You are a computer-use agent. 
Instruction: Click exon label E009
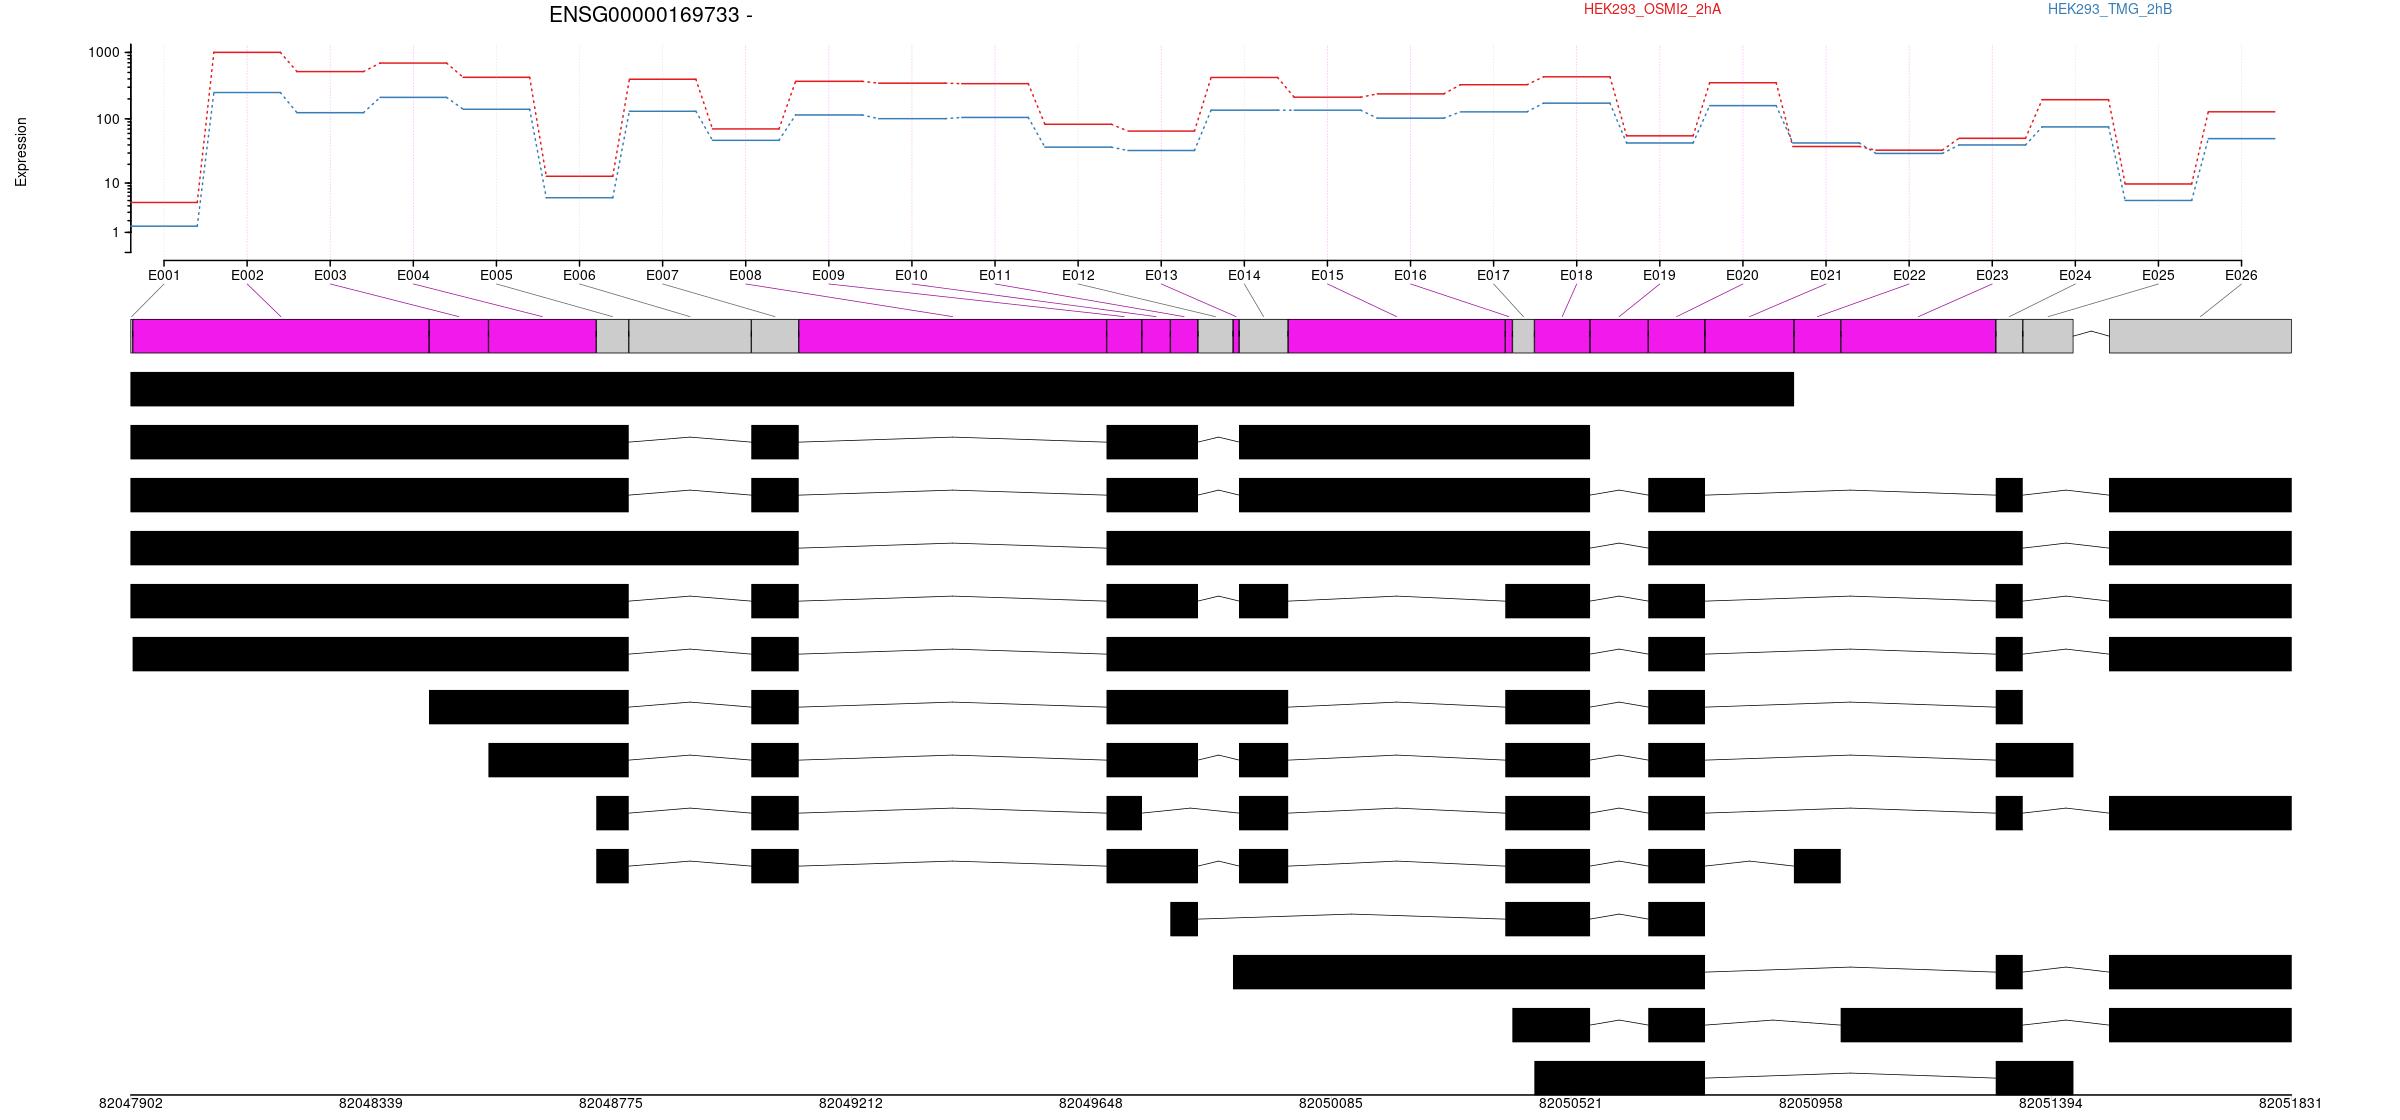pos(828,275)
